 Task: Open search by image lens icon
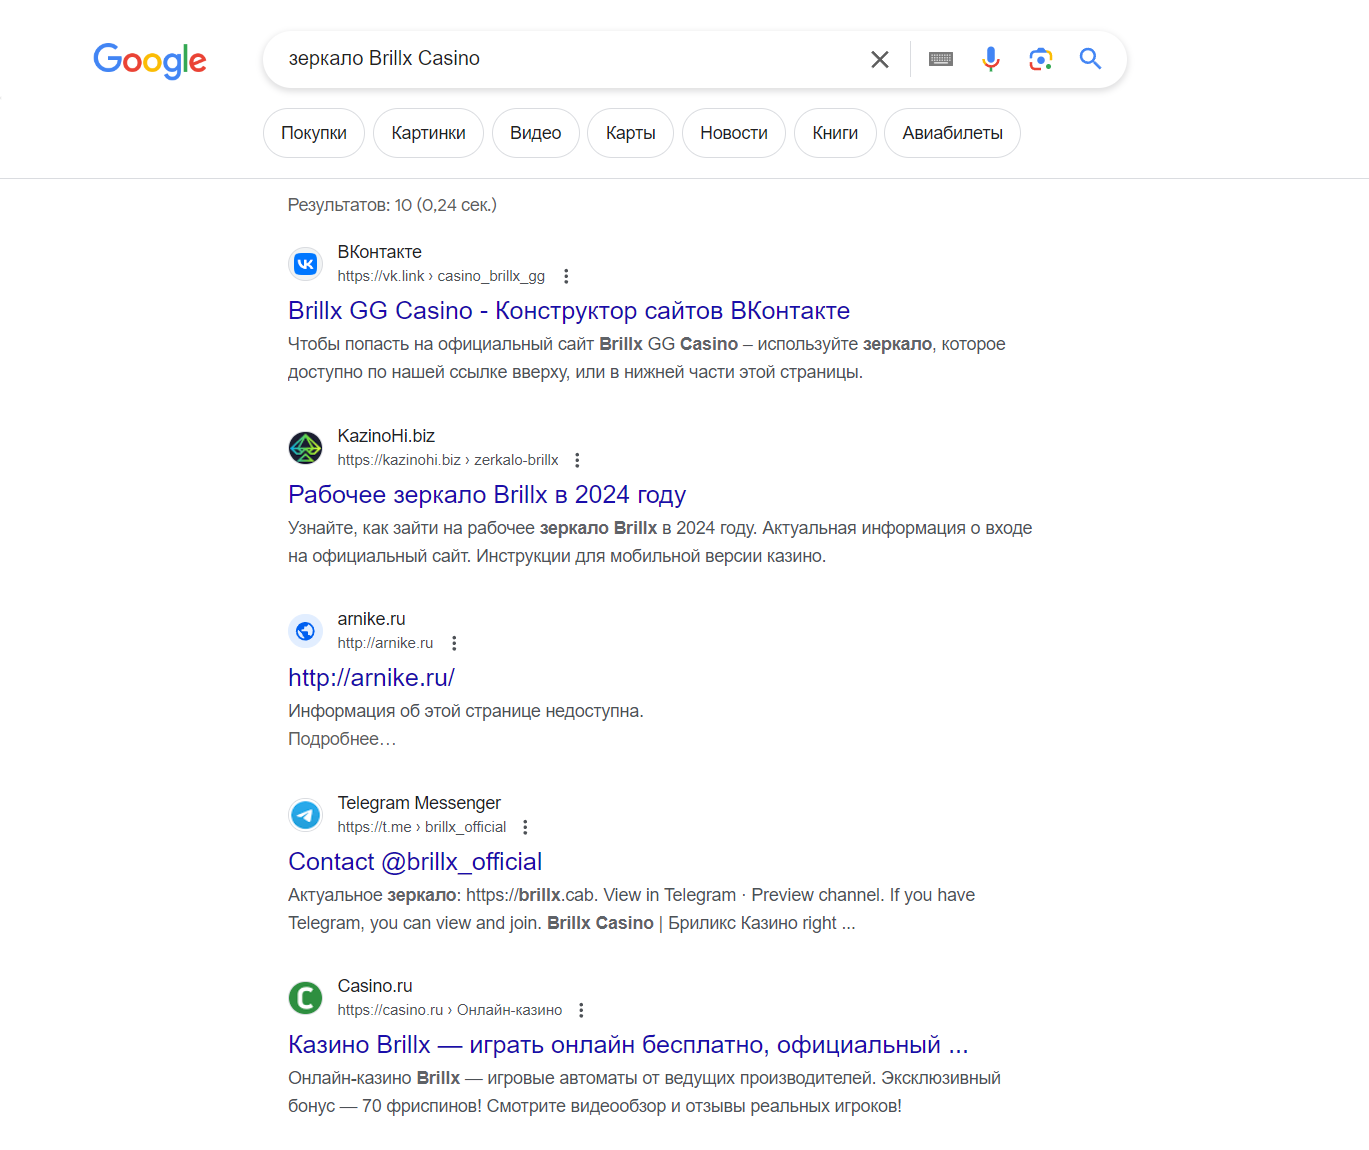tap(1041, 59)
